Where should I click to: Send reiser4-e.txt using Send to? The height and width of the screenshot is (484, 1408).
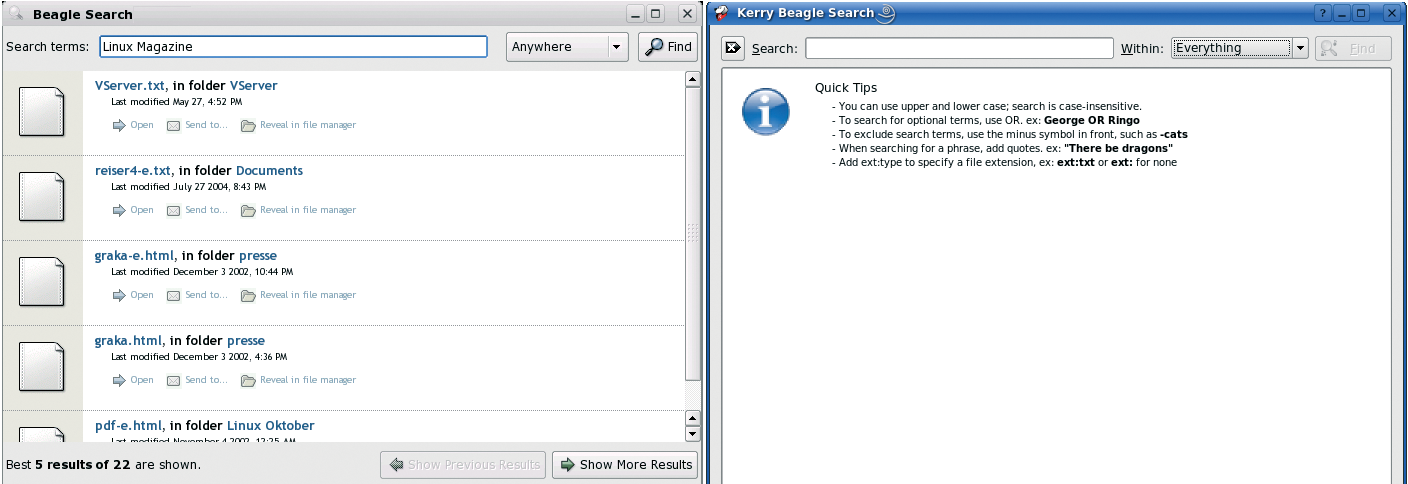point(197,210)
